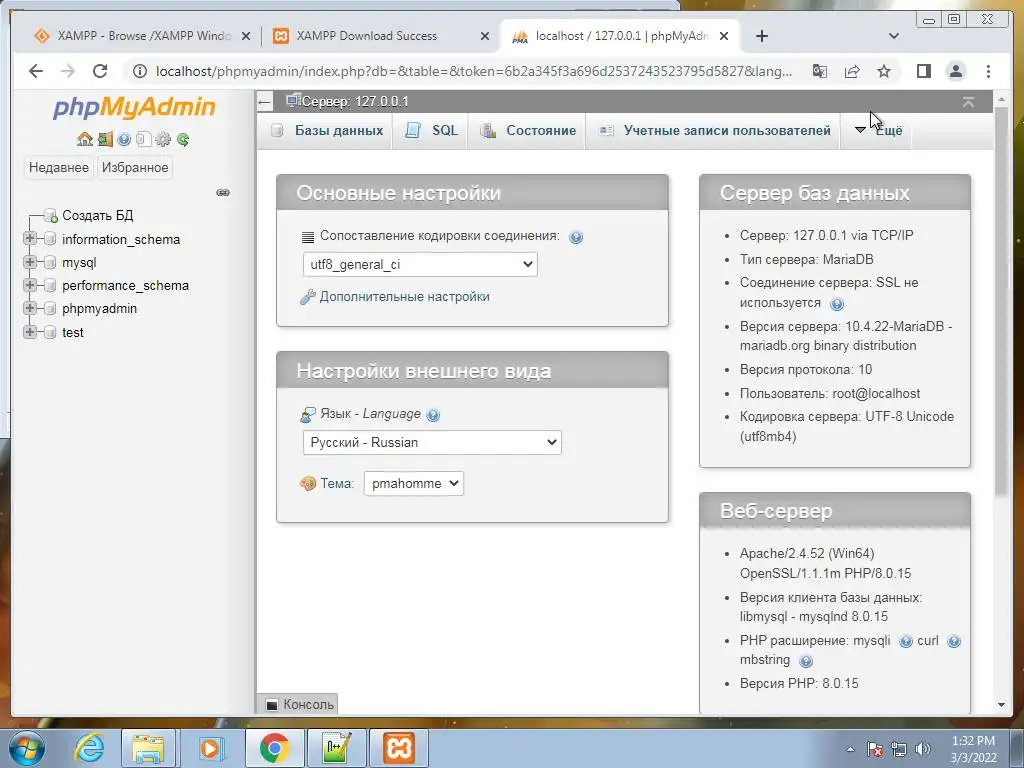Click the Избранное button
Screen dimensions: 1024x768
[135, 167]
